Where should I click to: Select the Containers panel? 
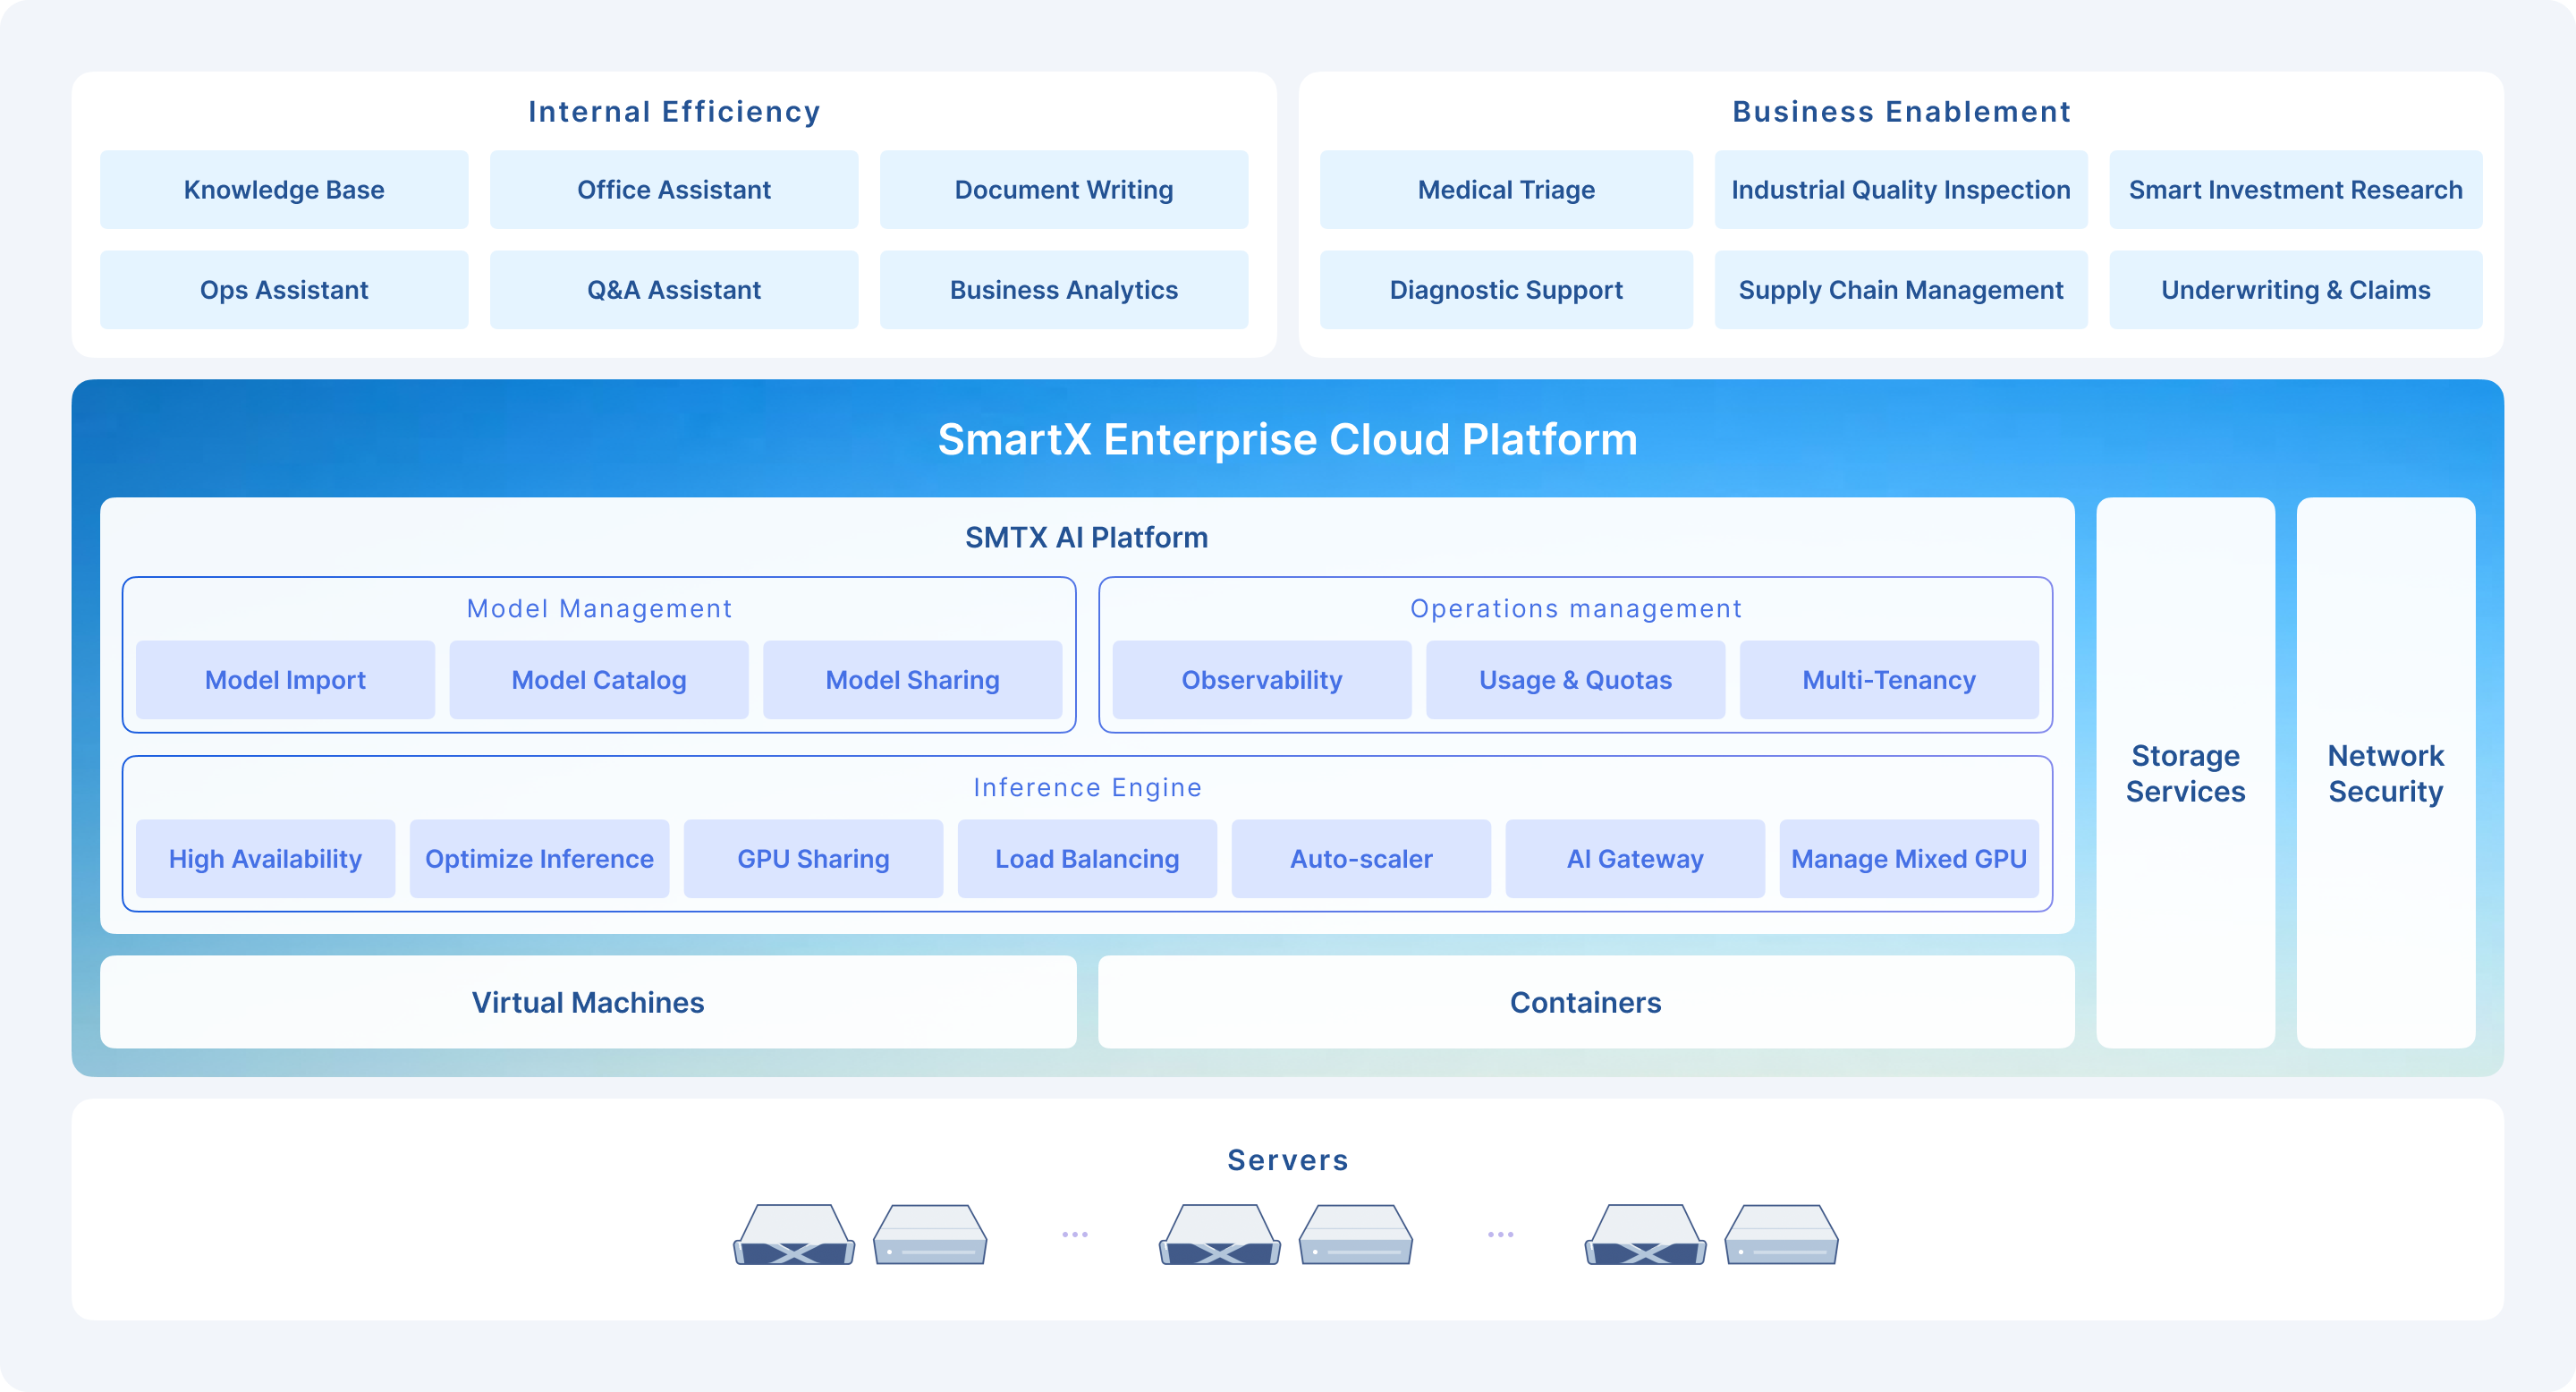tap(1586, 1002)
